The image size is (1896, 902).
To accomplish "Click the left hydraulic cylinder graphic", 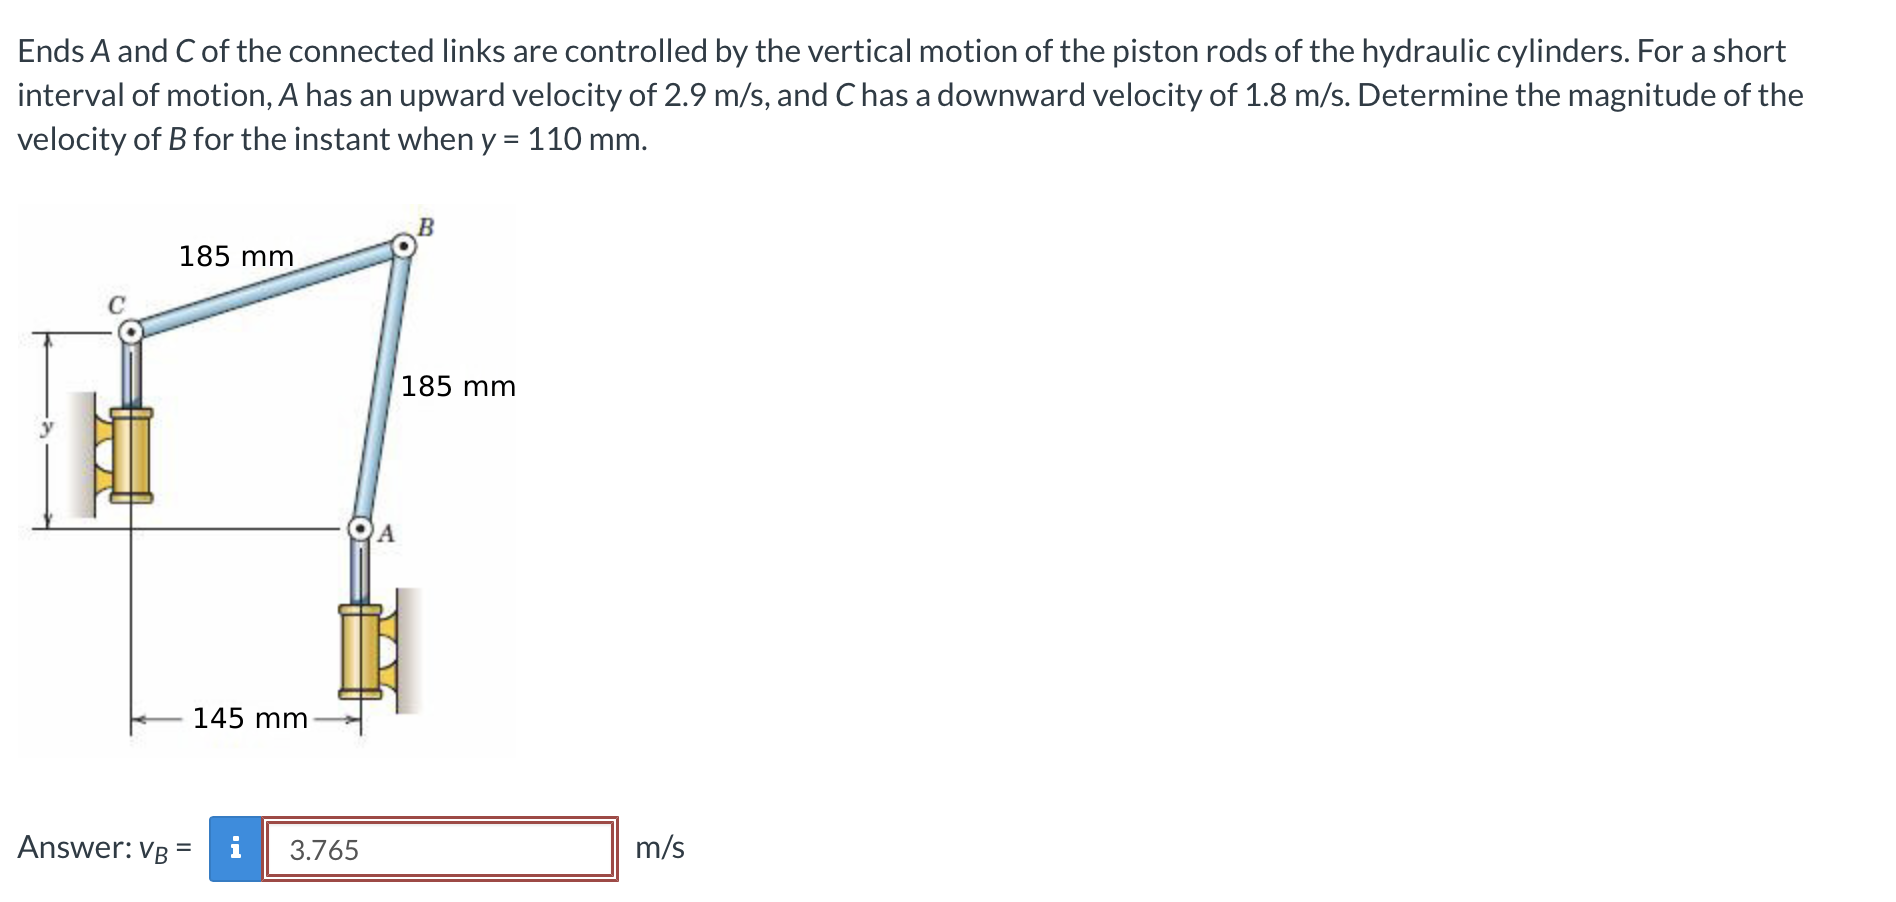I will coord(128,455).
